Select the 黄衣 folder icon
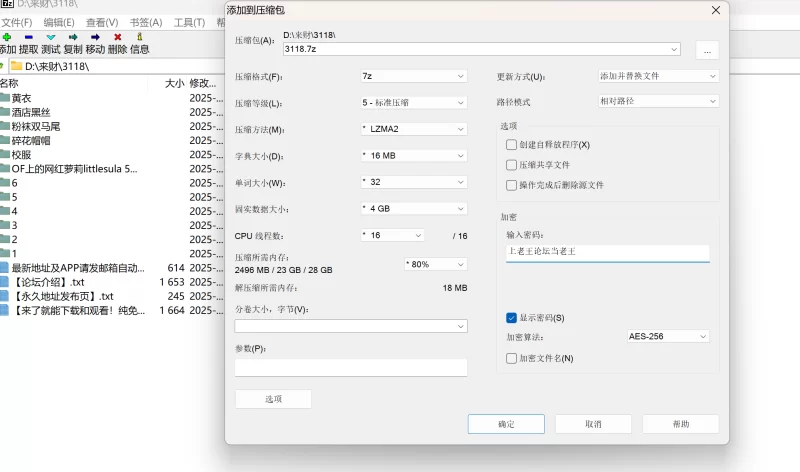800x472 pixels. (5, 97)
